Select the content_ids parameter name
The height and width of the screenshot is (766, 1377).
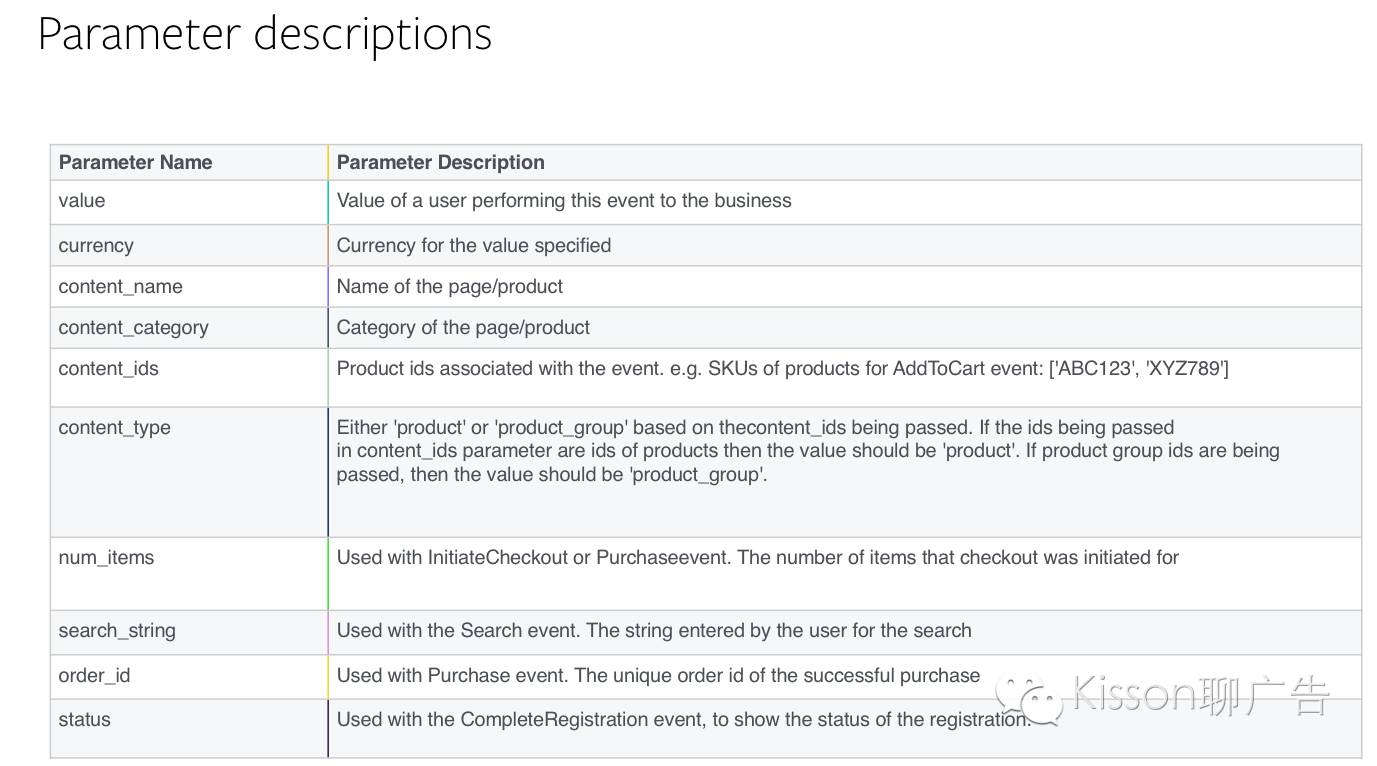[108, 368]
